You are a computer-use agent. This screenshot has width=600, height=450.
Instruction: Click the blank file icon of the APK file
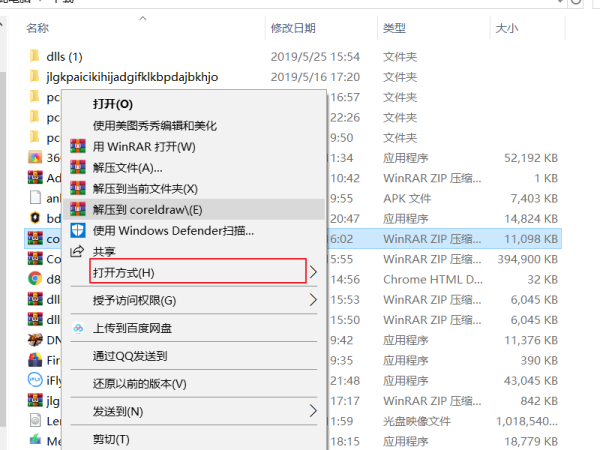pos(35,197)
